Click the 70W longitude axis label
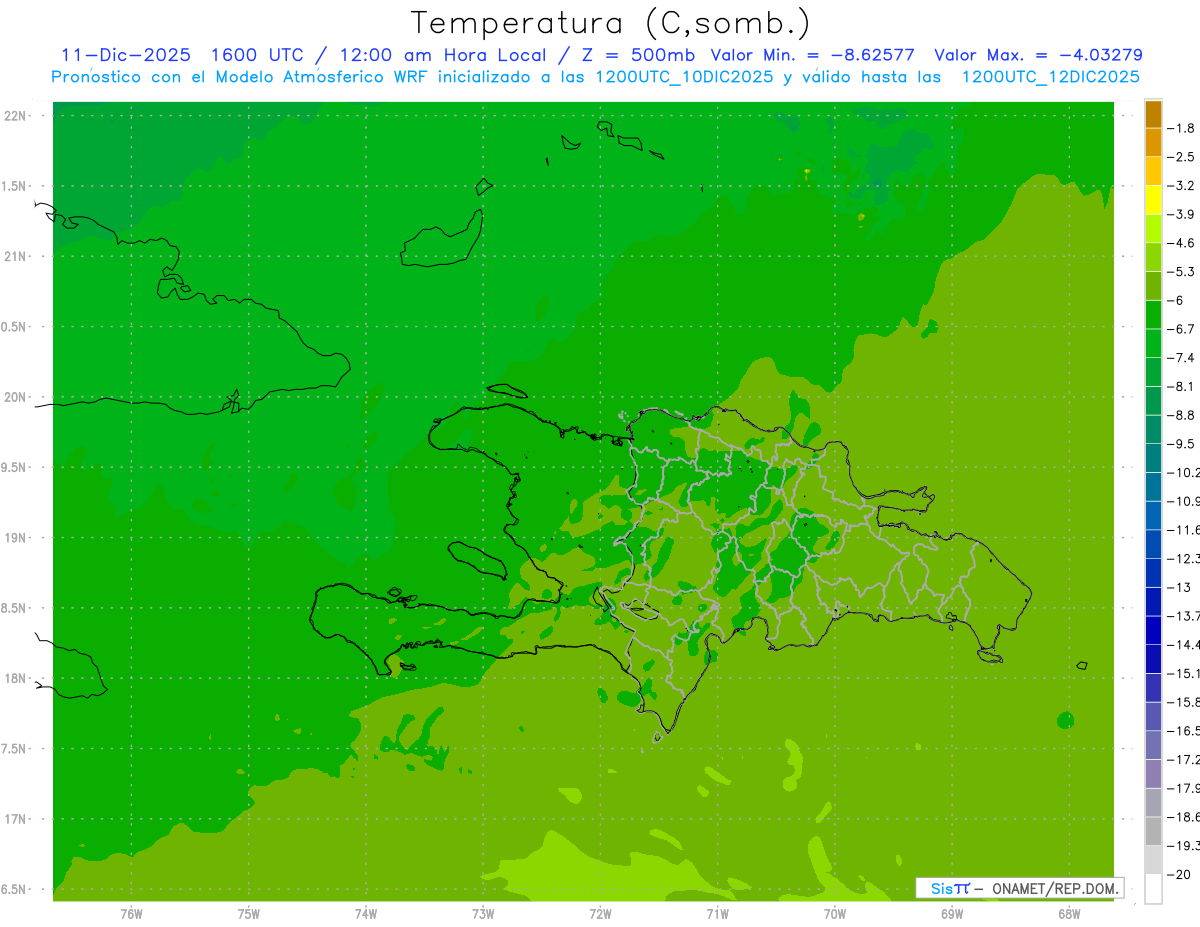1200x927 pixels. [835, 914]
